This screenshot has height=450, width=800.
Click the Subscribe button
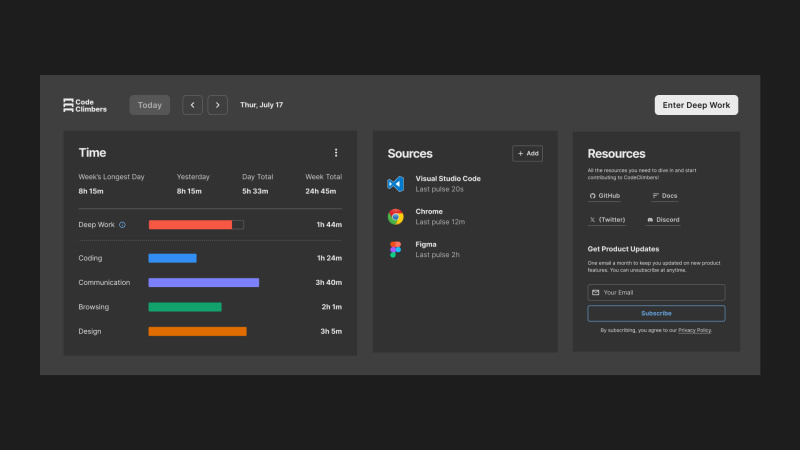[x=656, y=313]
